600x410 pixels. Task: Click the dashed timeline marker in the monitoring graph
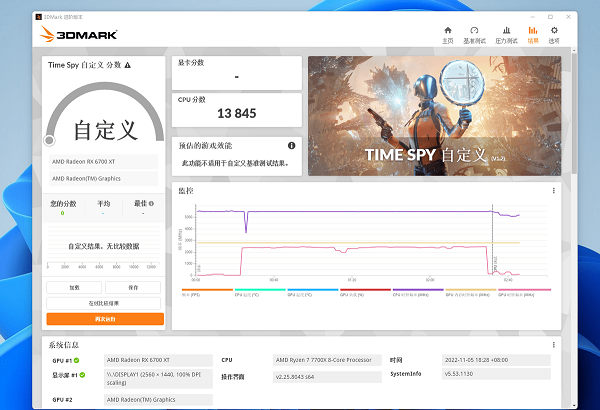492,240
